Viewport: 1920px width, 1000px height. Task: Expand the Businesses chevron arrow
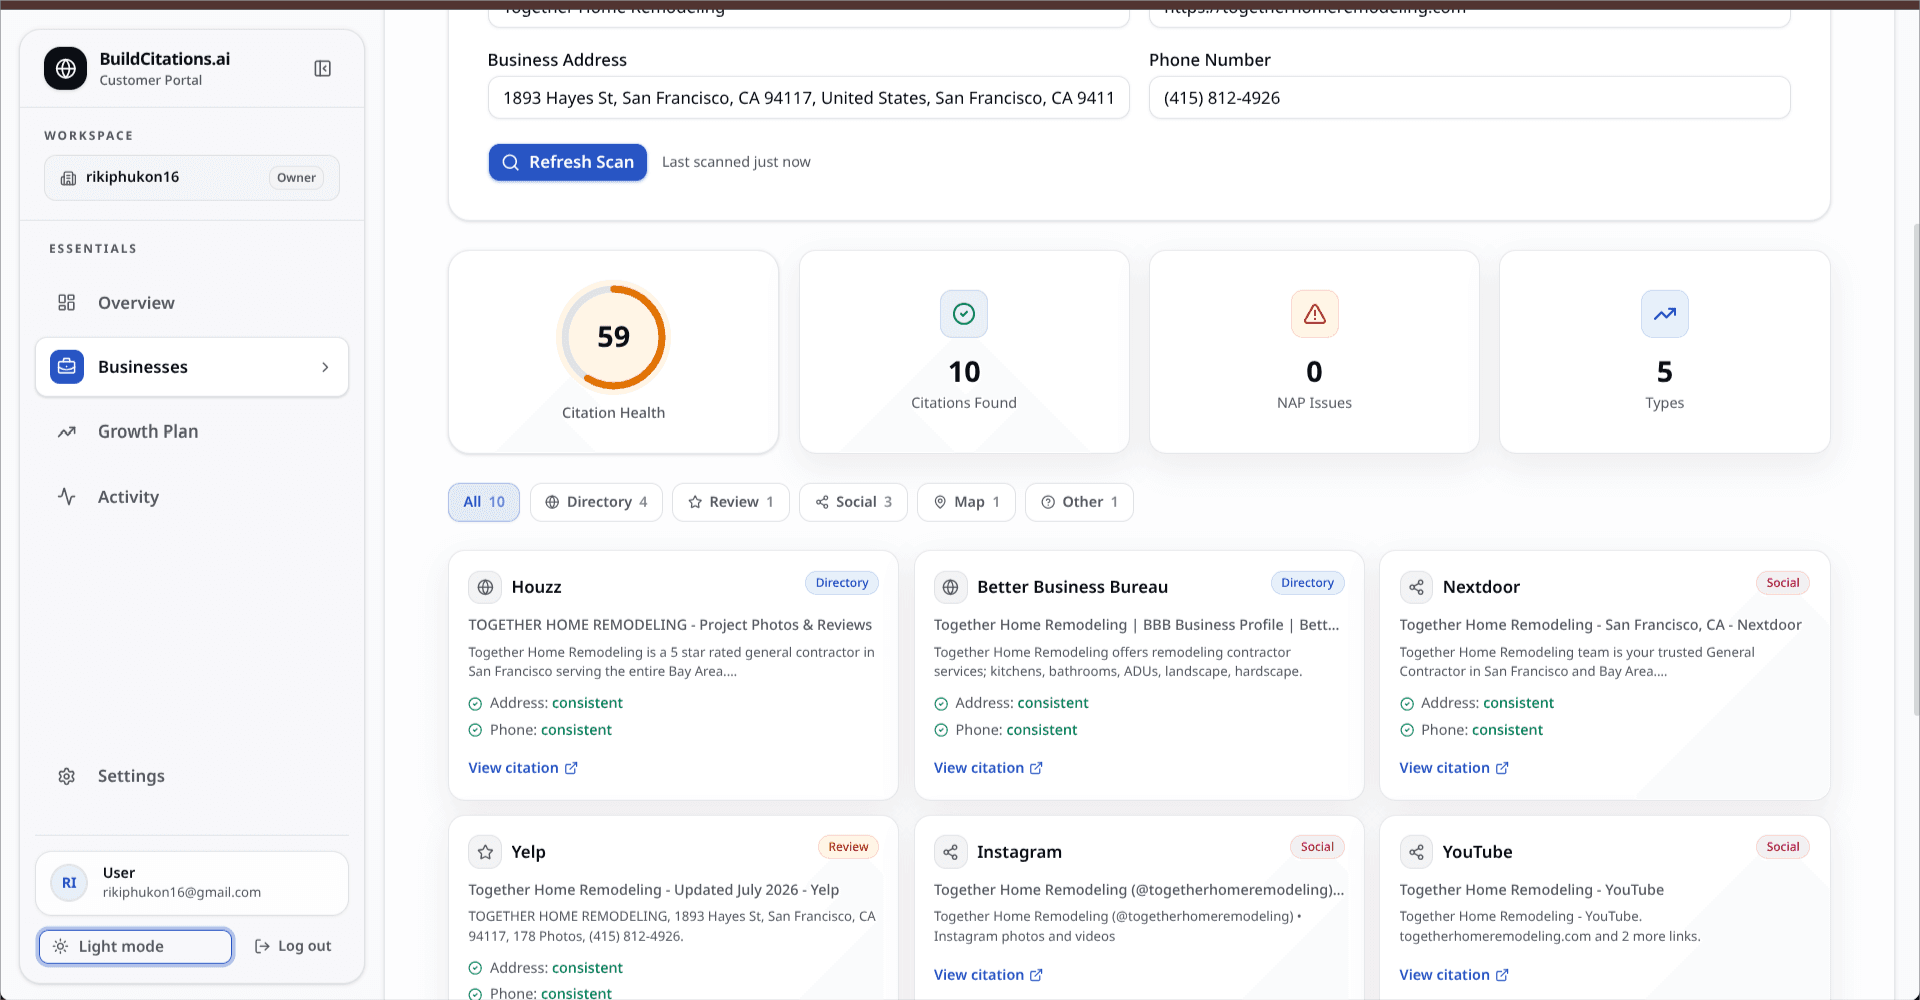(325, 367)
